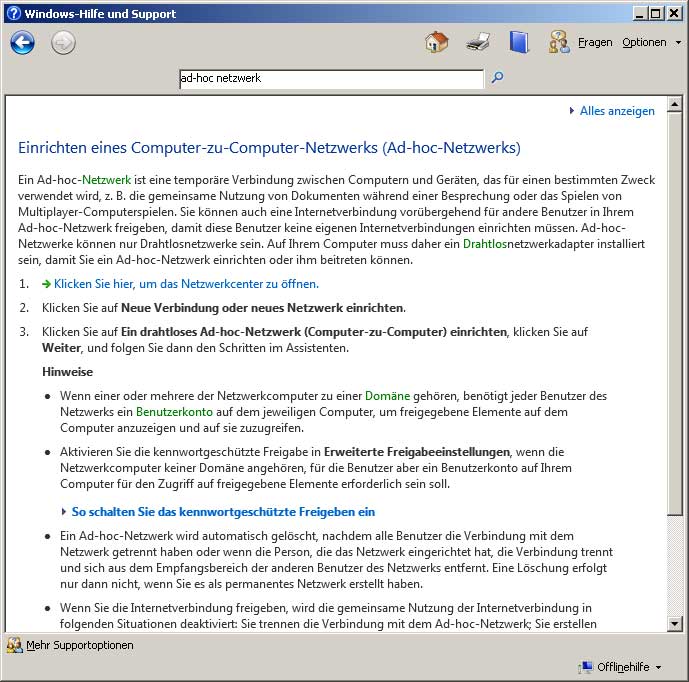Close the Windows-Hilfe und Support window
The image size is (689, 682).
(x=674, y=14)
